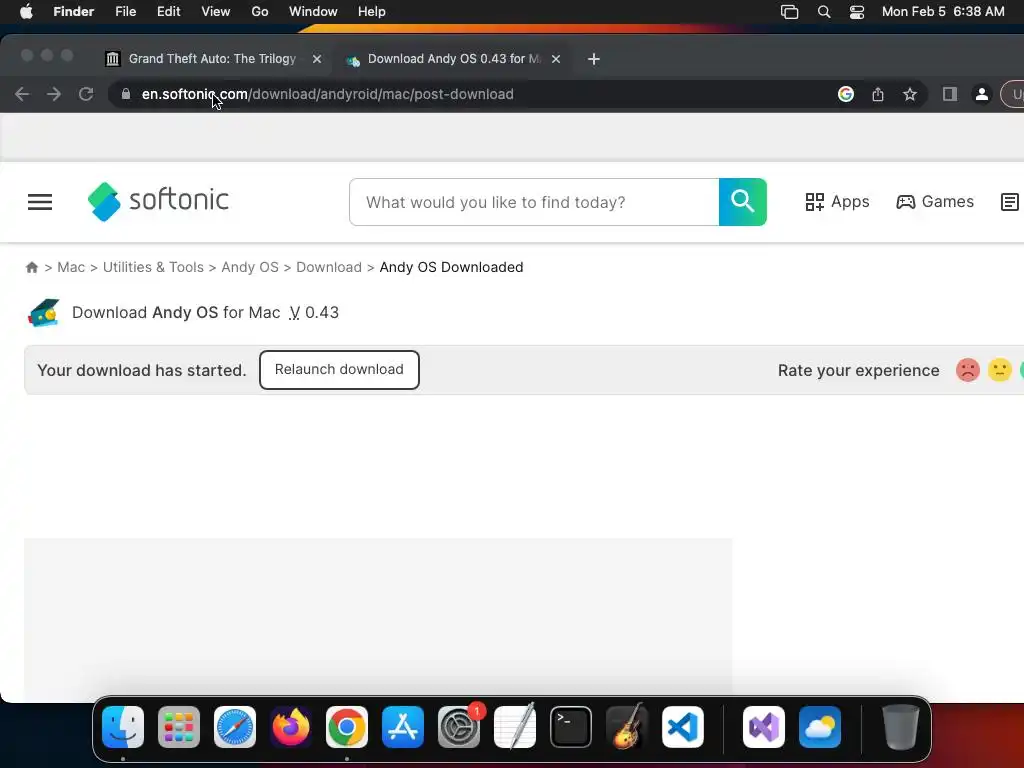Screen dimensions: 1024x768
Task: Open Safari from the Dock
Action: pos(235,727)
